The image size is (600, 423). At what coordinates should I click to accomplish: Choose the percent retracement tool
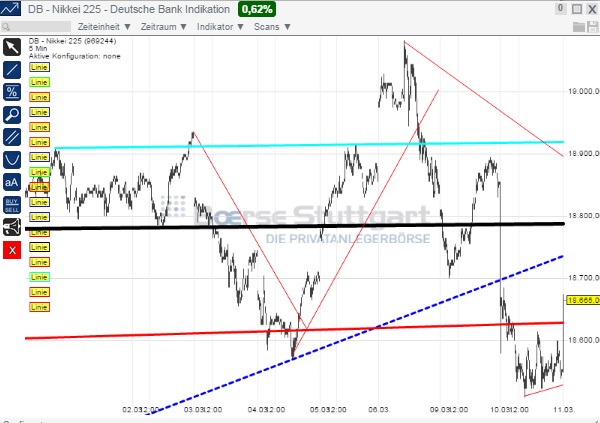coord(12,92)
